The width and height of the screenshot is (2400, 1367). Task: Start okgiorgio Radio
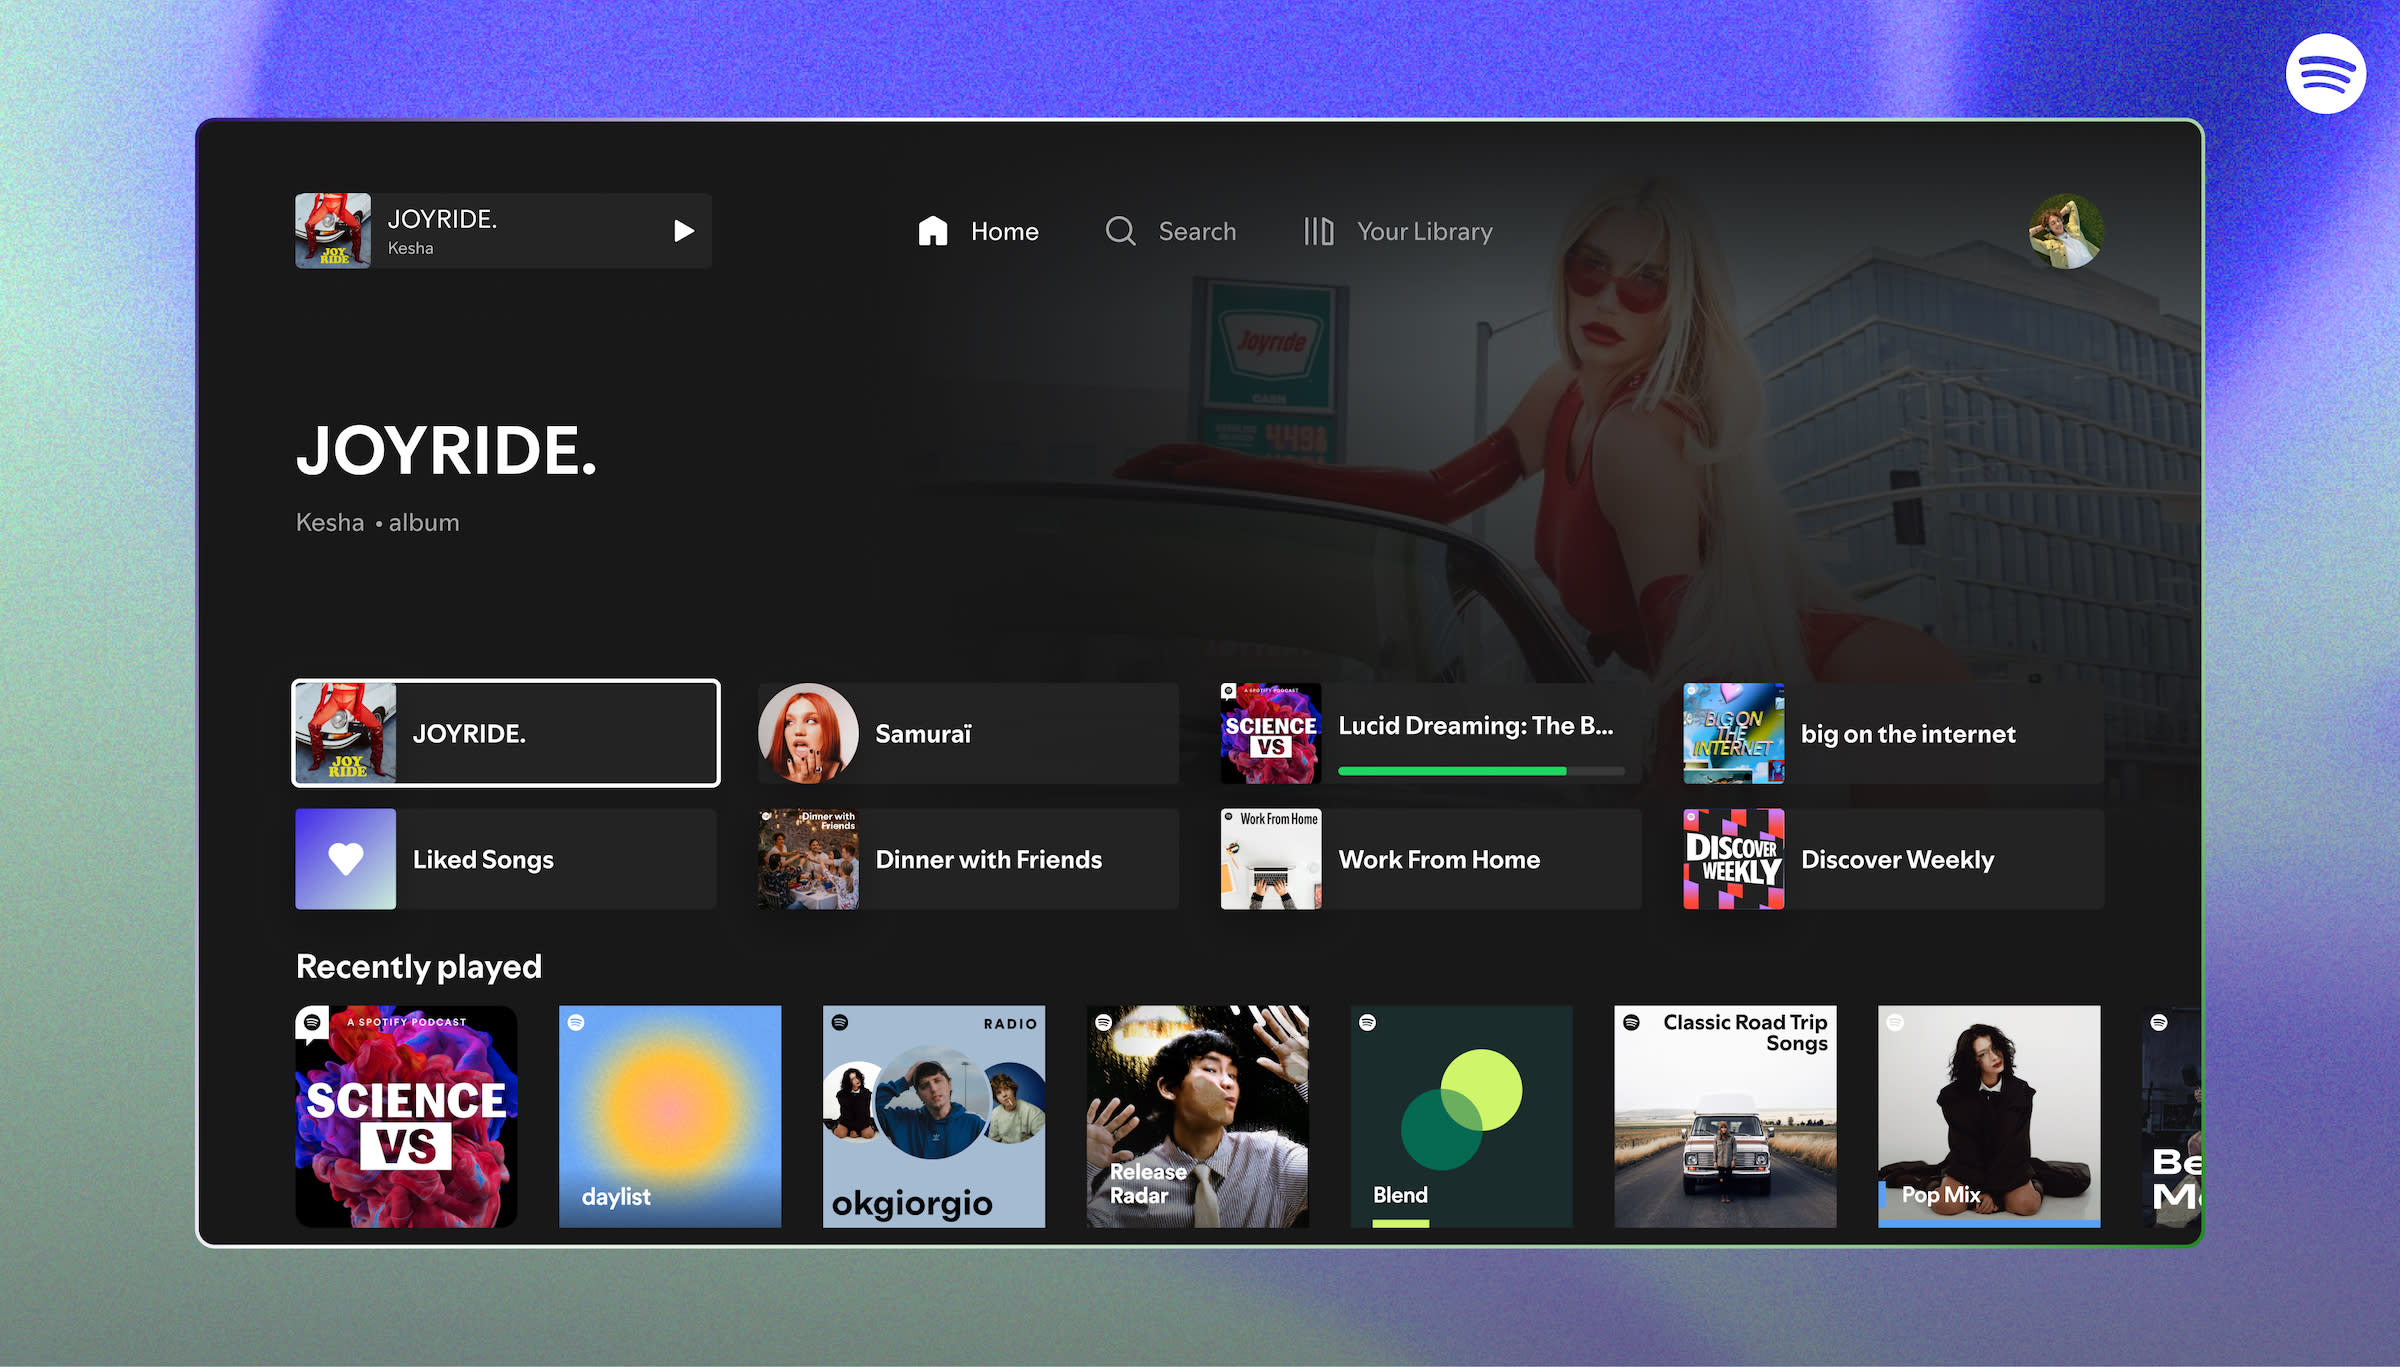pos(934,1115)
